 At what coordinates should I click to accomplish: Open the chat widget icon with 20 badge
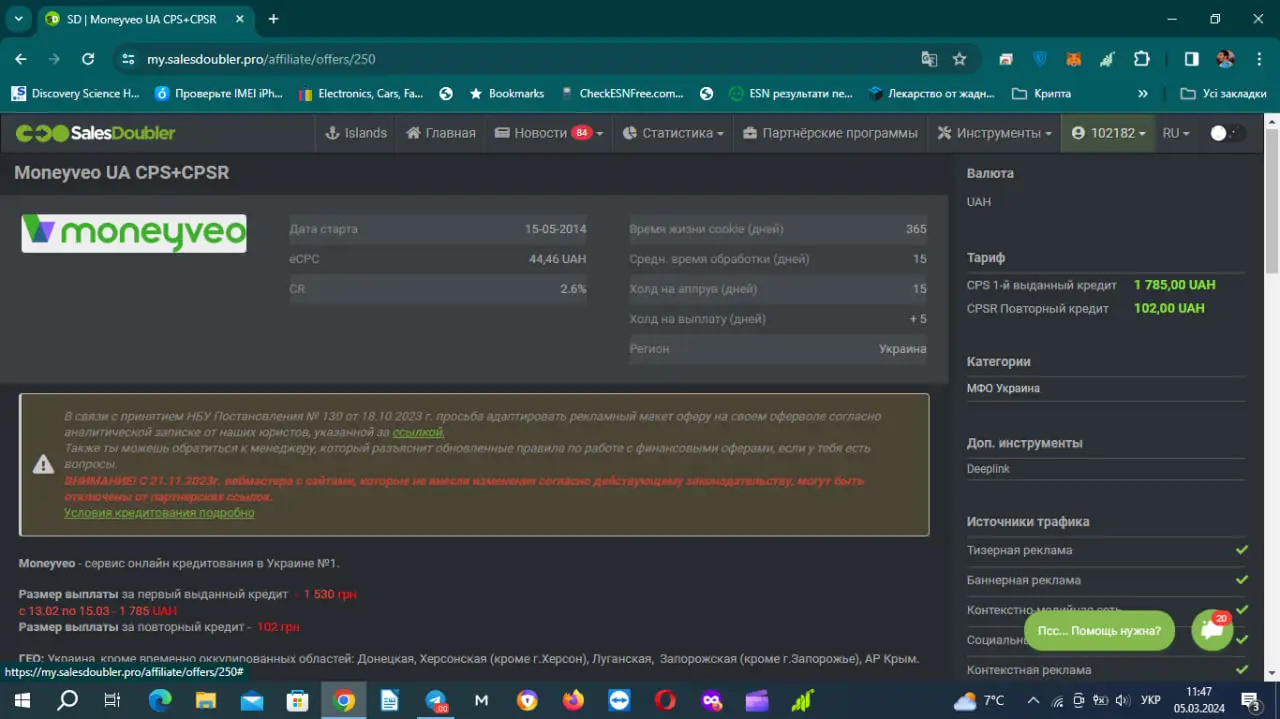coord(1212,630)
